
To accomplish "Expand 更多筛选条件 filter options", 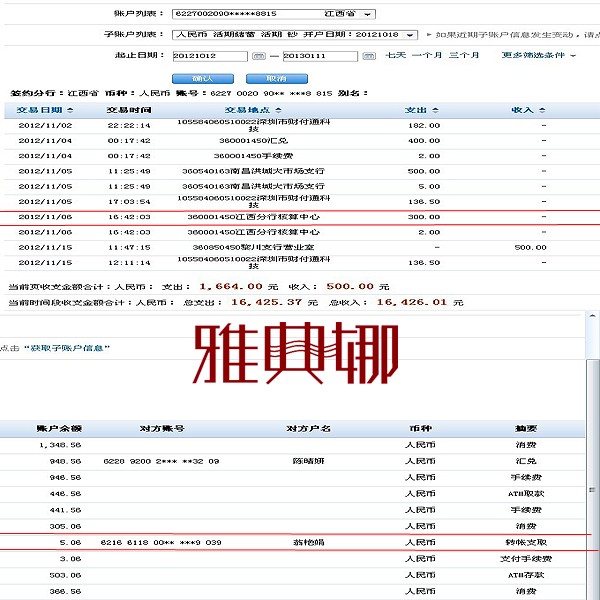I will [539, 55].
